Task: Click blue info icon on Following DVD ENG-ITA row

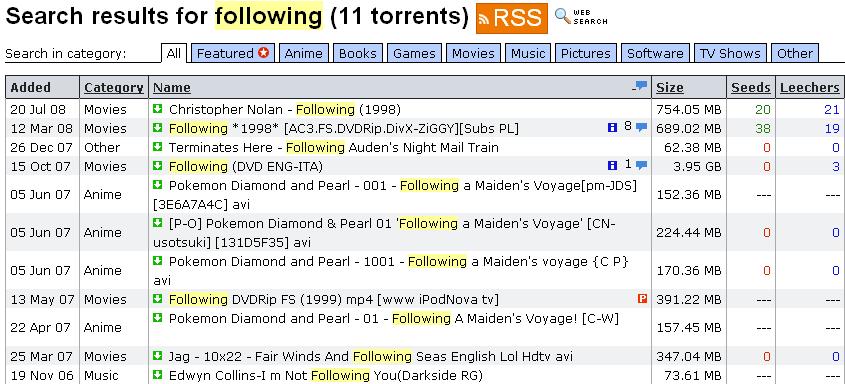Action: coord(612,165)
